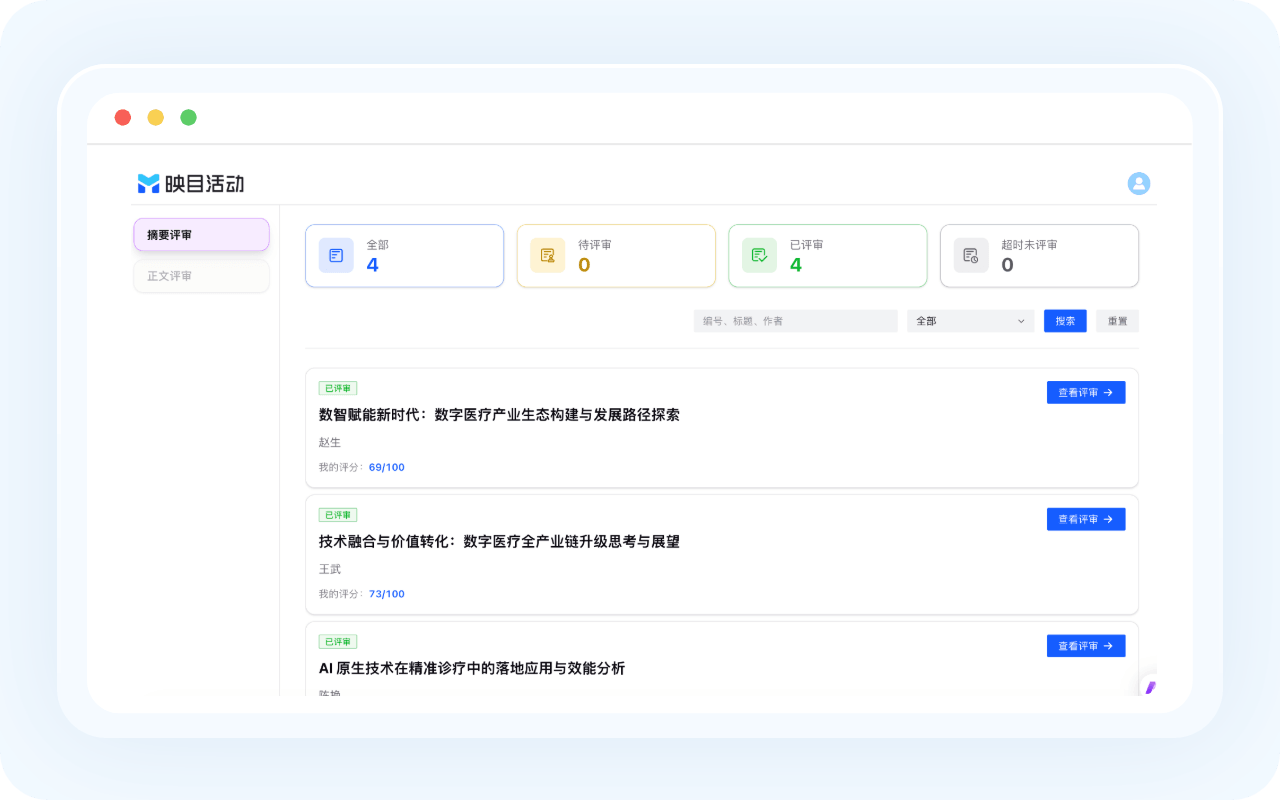Switch to the 正文评审 sidebar tab
1280x800 pixels.
(x=202, y=276)
